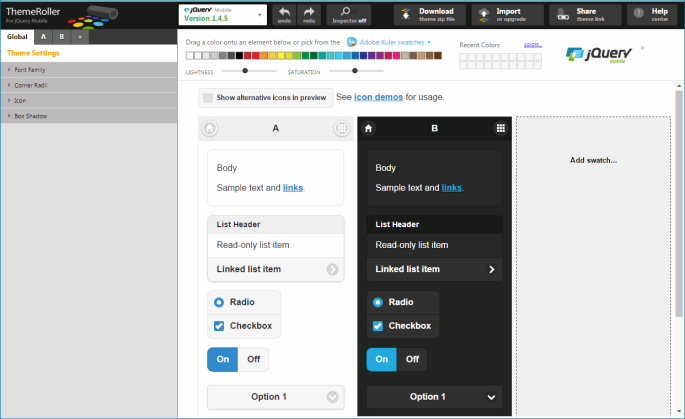This screenshot has height=419, width=685.
Task: Click the icon demos link
Action: coord(378,97)
